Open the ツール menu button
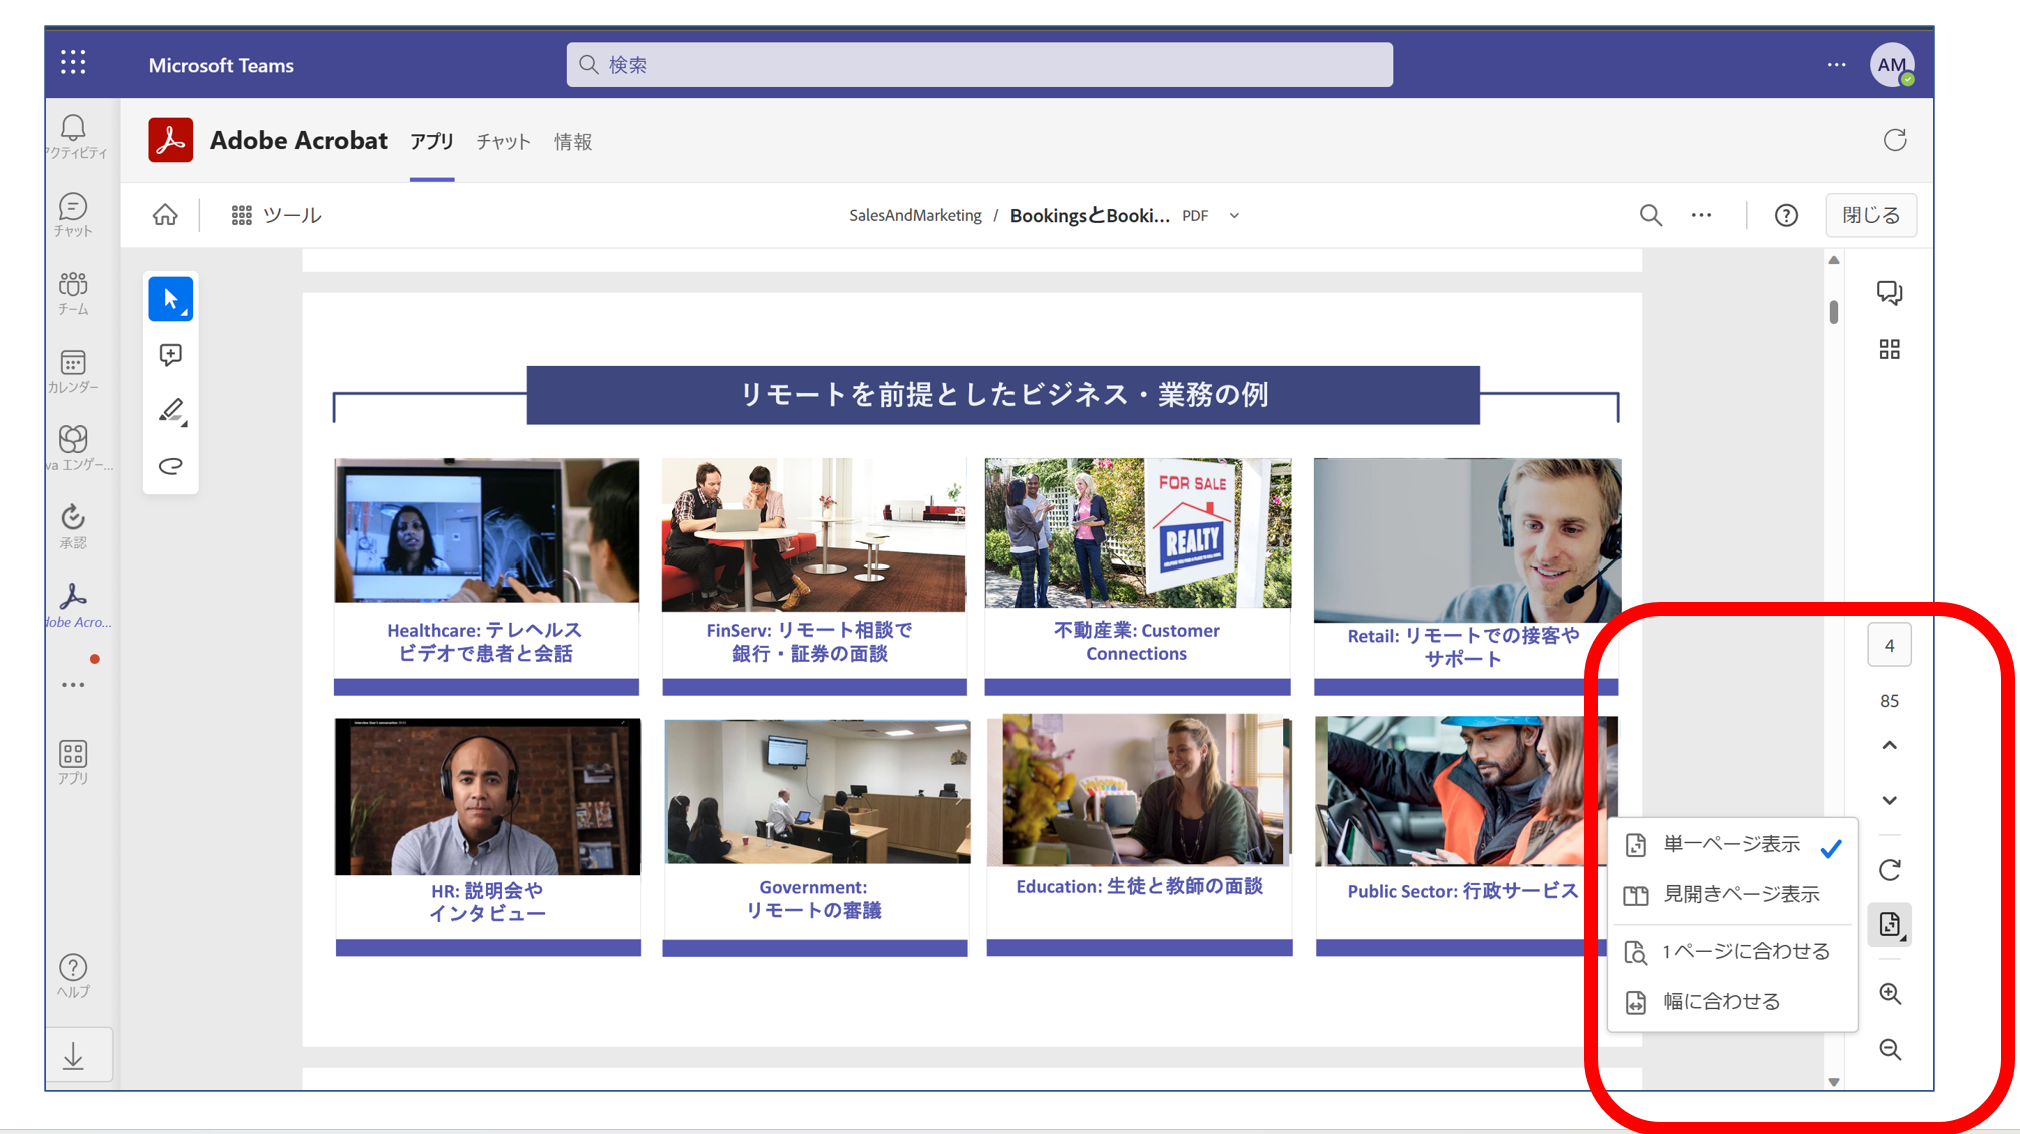The height and width of the screenshot is (1134, 2020). [277, 215]
